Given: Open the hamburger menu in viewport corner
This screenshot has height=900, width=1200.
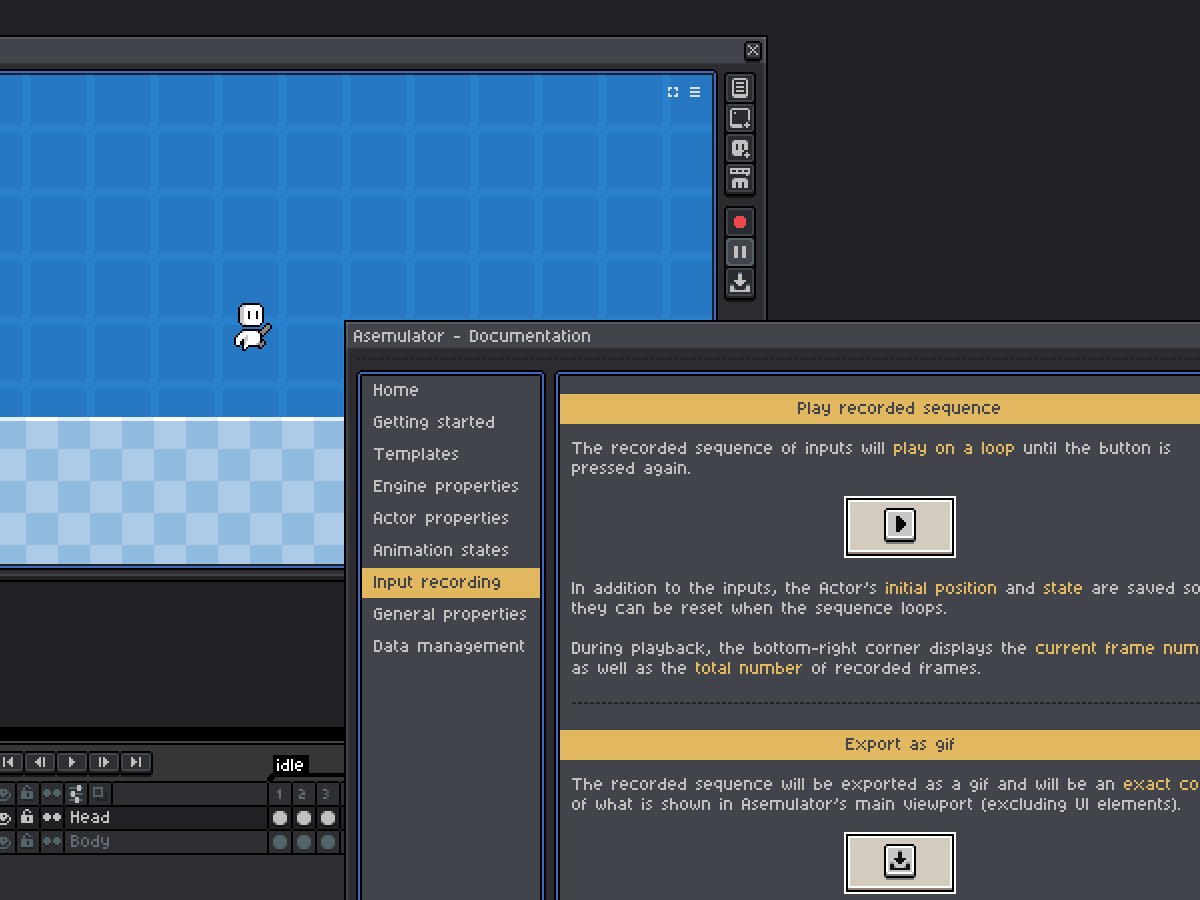Looking at the screenshot, I should click(x=695, y=92).
